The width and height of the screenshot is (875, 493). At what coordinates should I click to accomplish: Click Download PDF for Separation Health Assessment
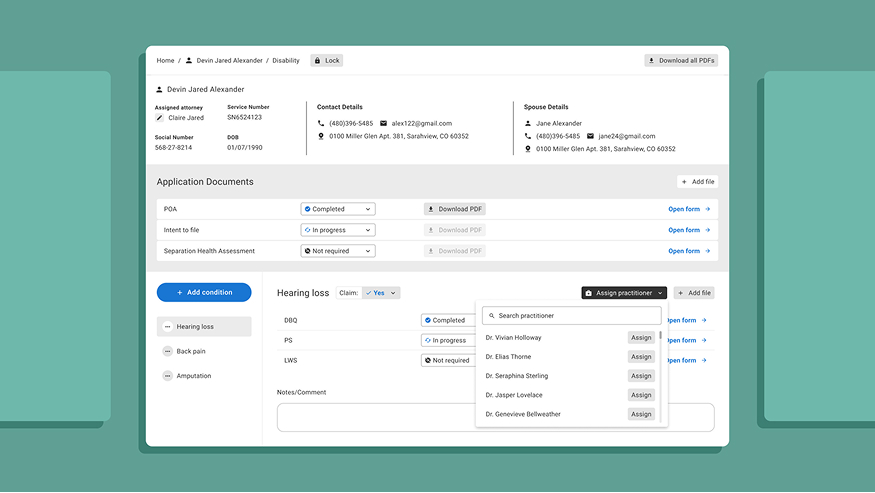click(x=455, y=251)
